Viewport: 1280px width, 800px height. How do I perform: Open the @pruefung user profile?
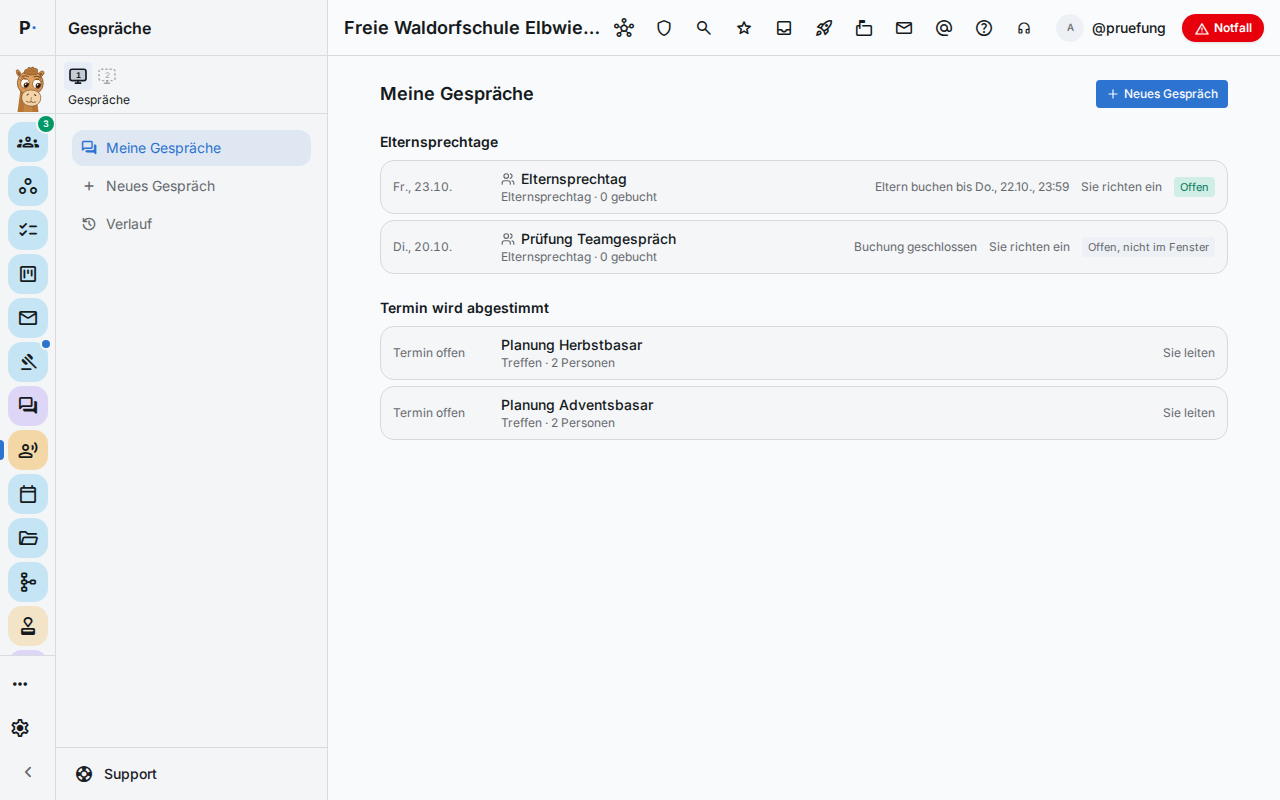pyautogui.click(x=1112, y=28)
